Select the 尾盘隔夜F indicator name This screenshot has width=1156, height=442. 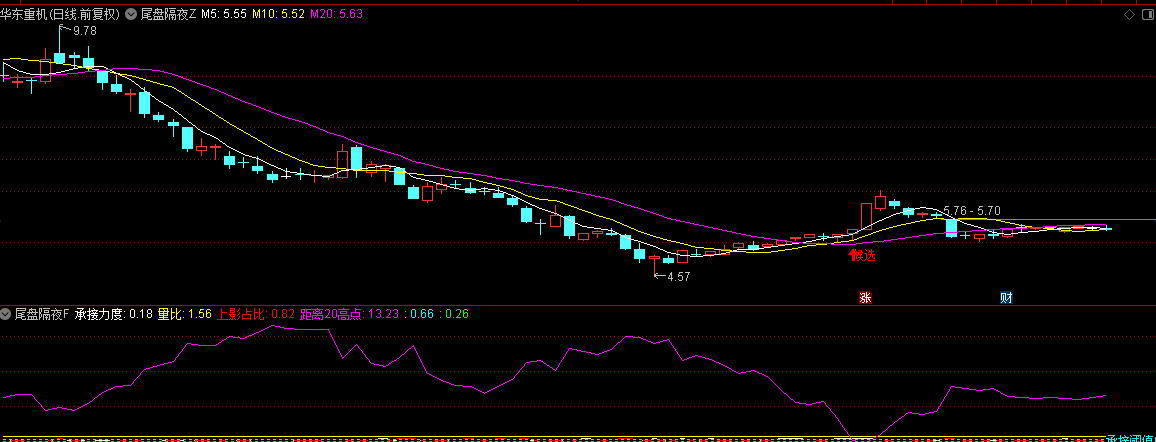42,315
